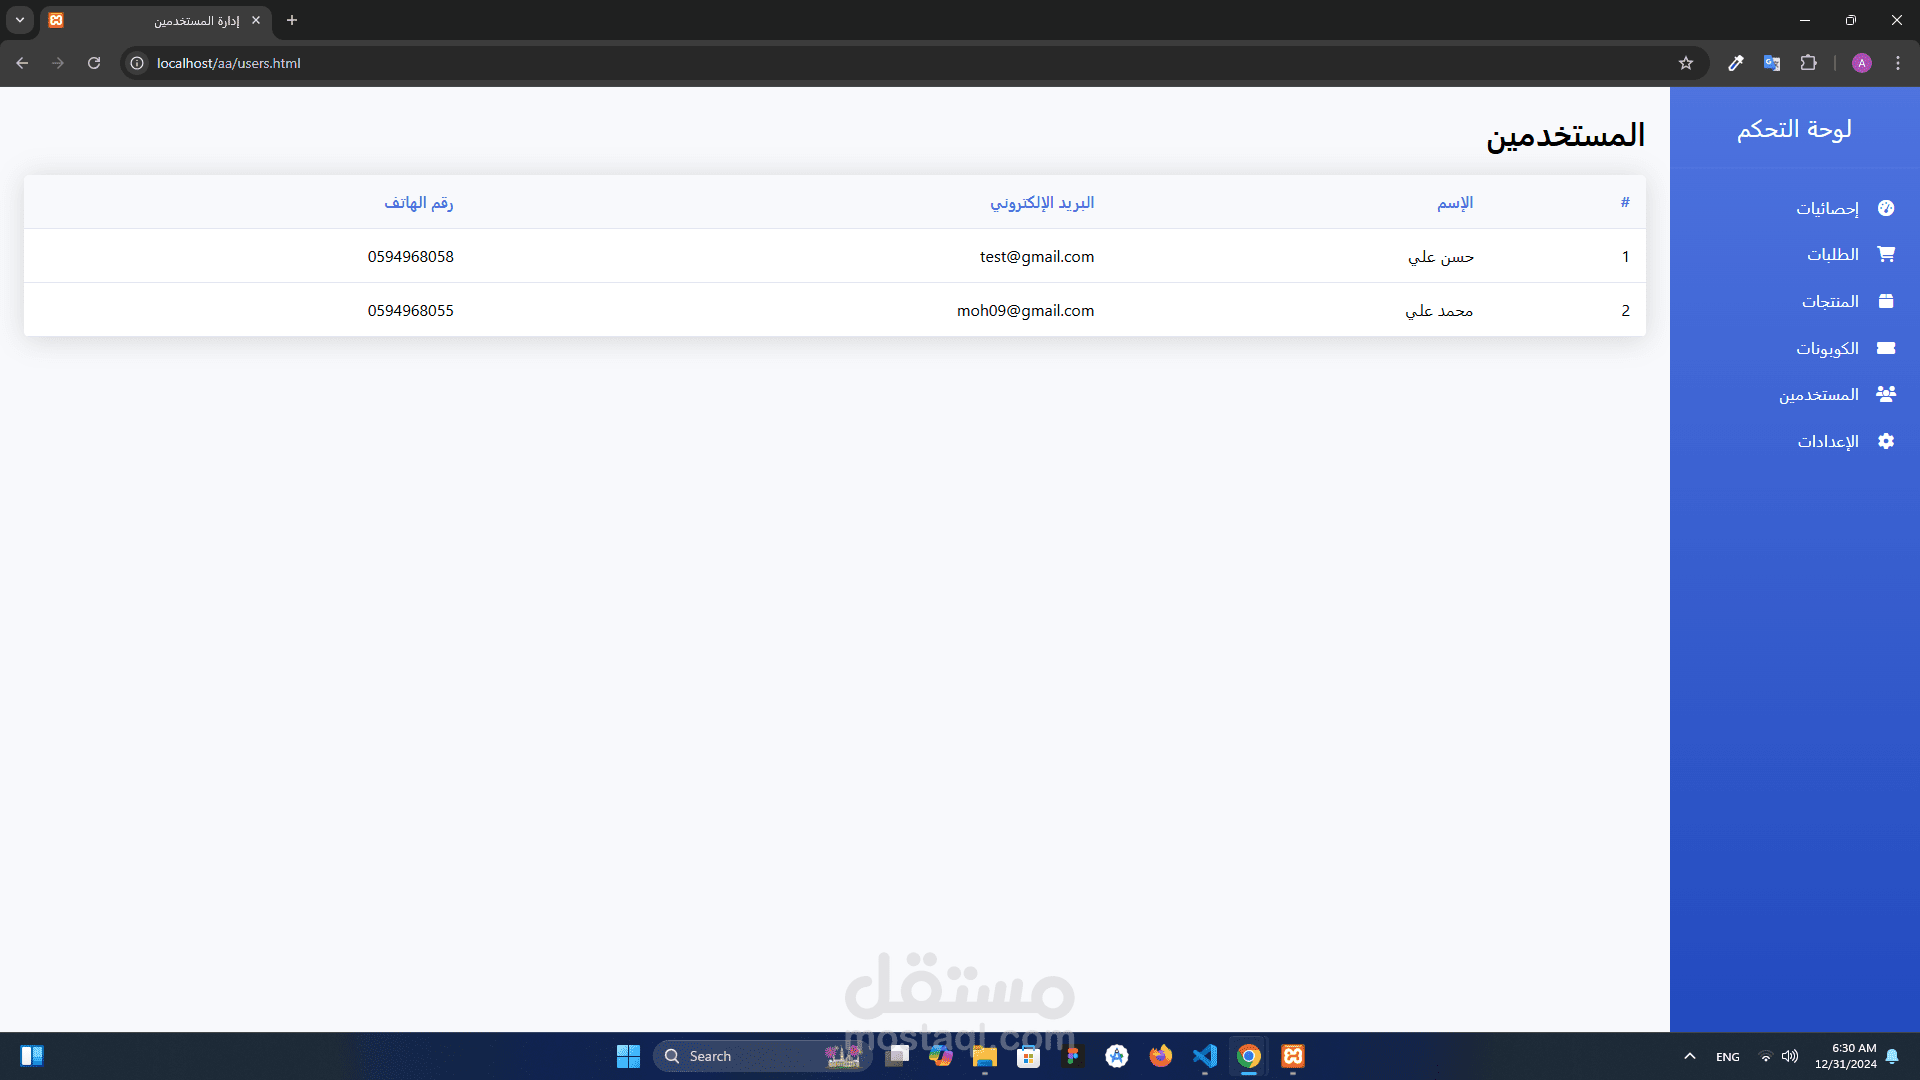Show hidden system tray icons chevron
Image resolution: width=1920 pixels, height=1080 pixels.
(1690, 1056)
